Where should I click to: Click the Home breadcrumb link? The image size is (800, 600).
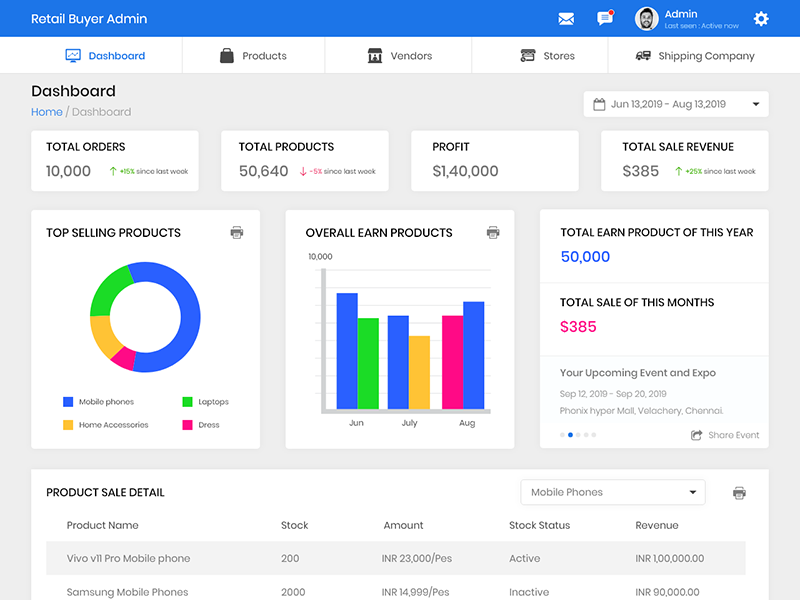coord(46,112)
